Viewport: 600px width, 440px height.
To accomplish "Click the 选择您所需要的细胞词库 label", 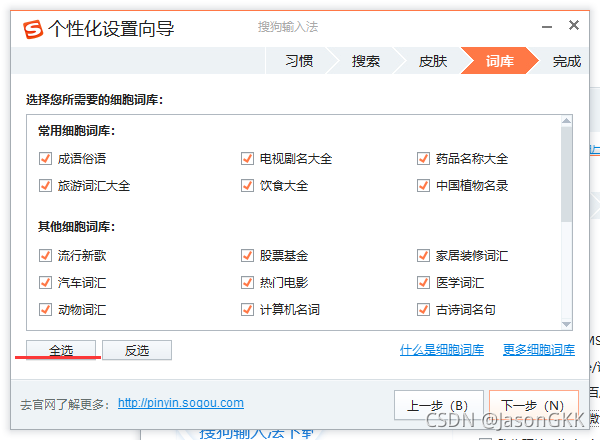I will click(95, 100).
